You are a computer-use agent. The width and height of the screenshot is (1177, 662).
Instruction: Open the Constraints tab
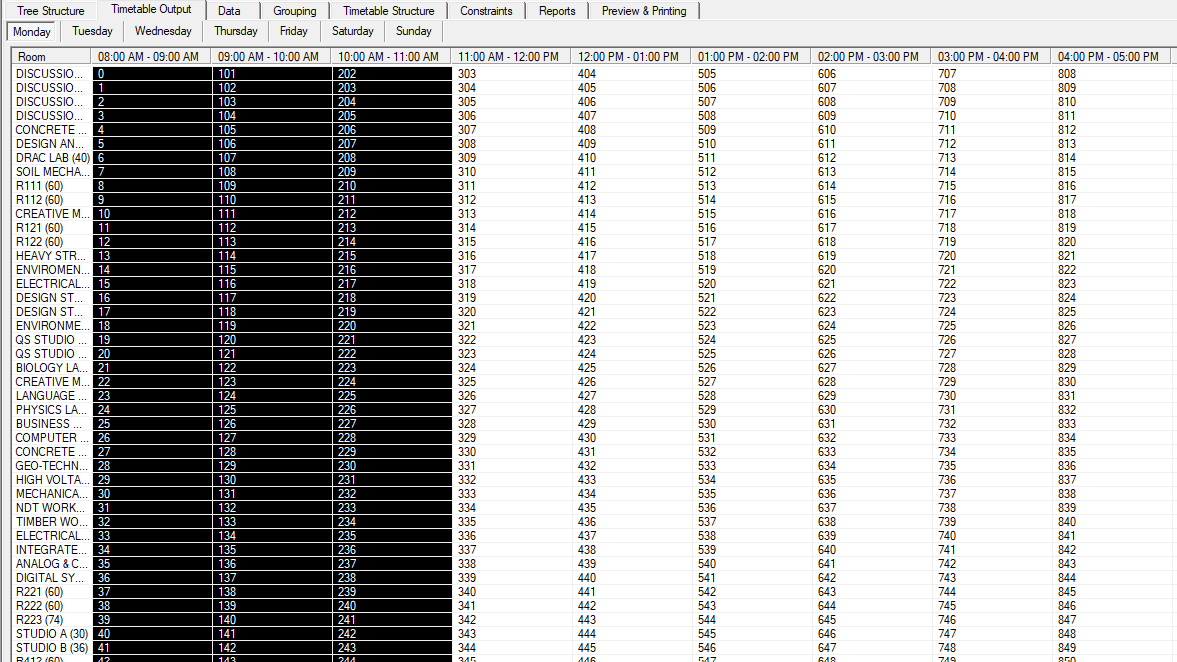(486, 11)
